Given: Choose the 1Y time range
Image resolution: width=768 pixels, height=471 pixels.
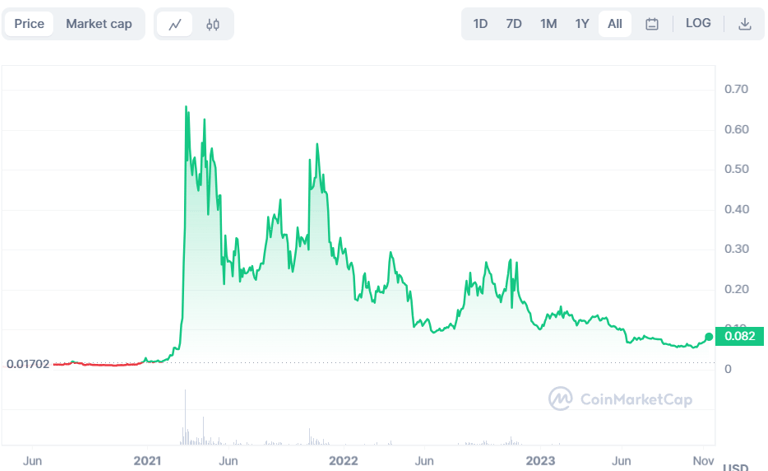Looking at the screenshot, I should pyautogui.click(x=582, y=24).
